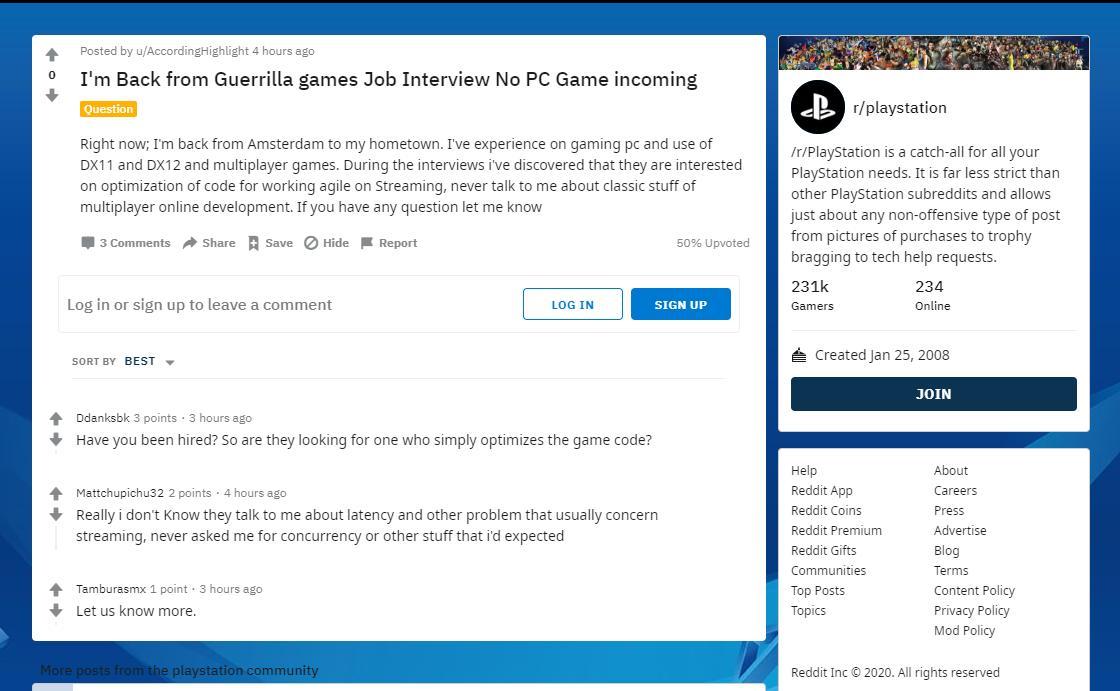Screen dimensions: 1120x691
Task: Click the '3 hours ago' timestamp on Ddanksbk's comment
Action: (220, 418)
